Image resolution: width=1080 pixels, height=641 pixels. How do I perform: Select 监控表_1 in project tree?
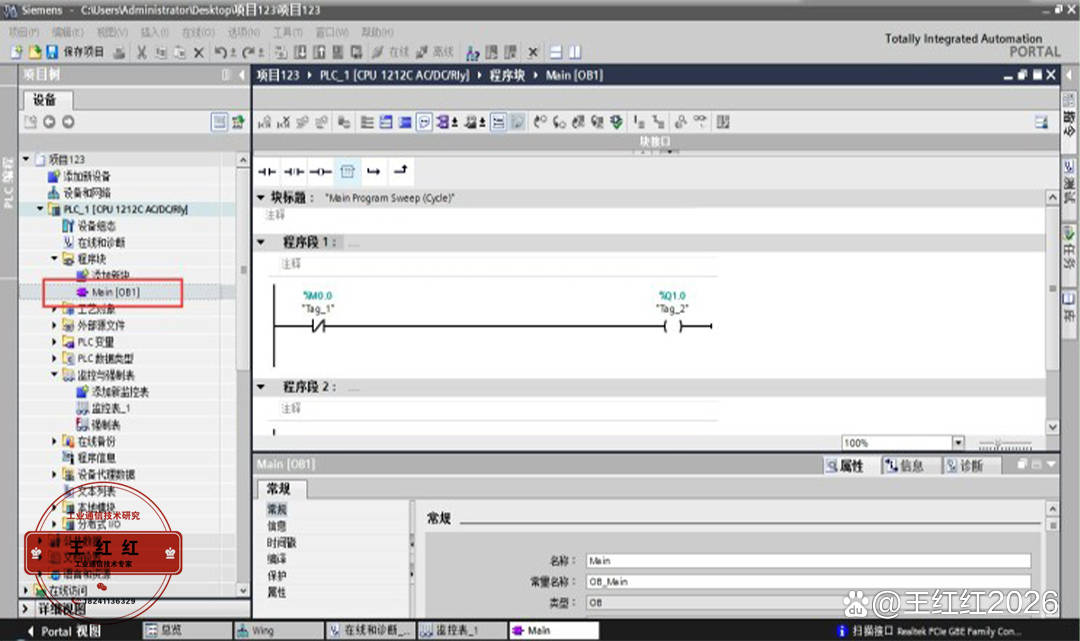[110, 408]
